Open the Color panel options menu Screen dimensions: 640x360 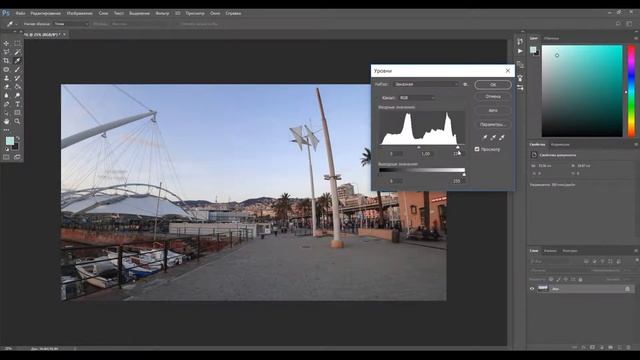[x=636, y=38]
